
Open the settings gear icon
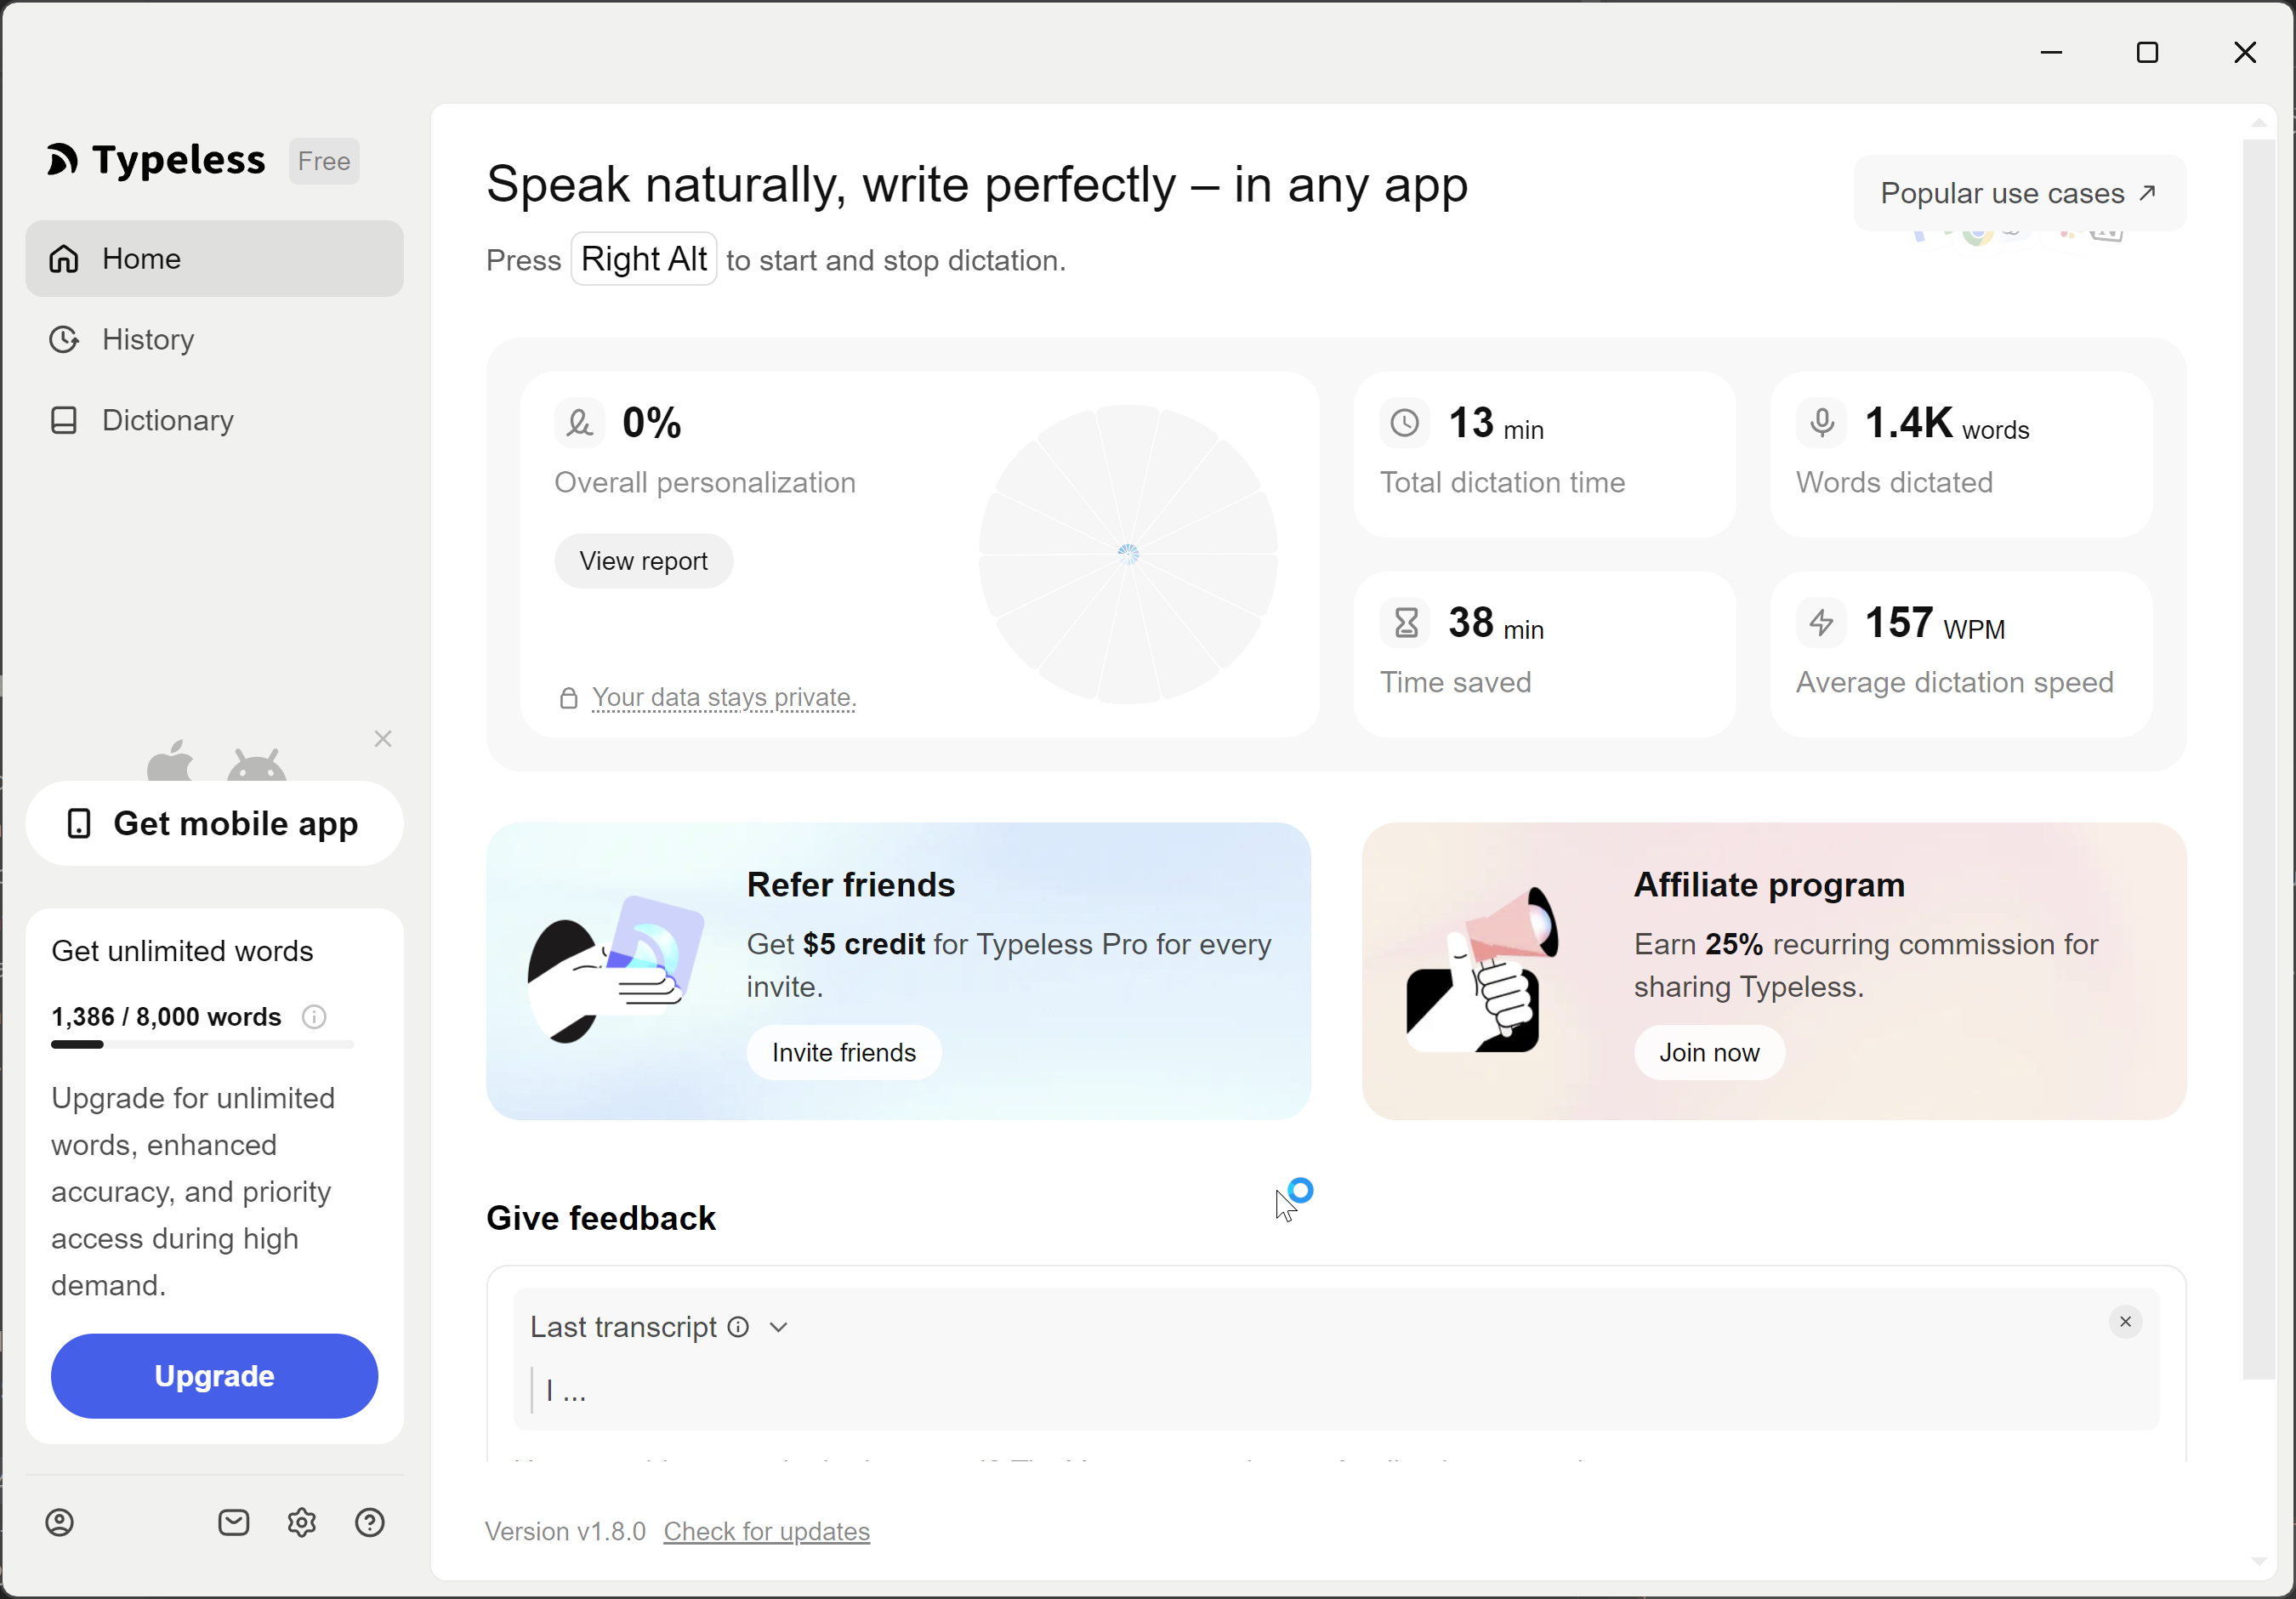pyautogui.click(x=302, y=1523)
